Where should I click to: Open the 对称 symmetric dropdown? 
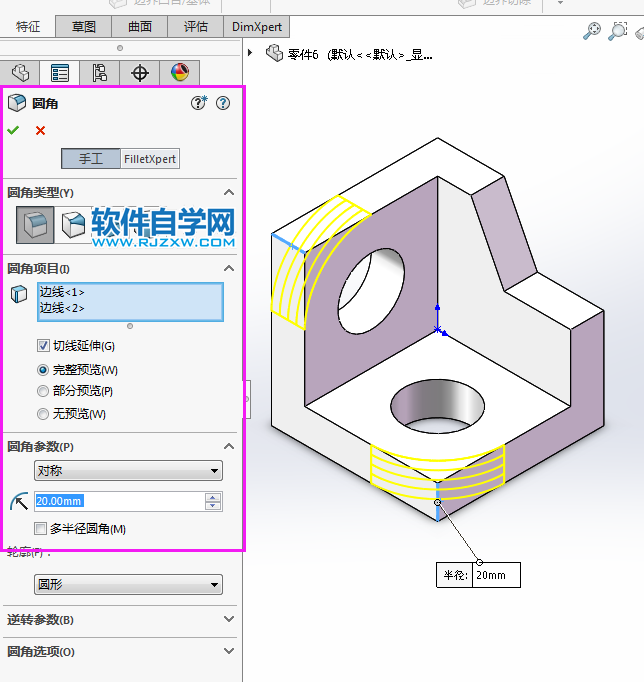click(128, 471)
